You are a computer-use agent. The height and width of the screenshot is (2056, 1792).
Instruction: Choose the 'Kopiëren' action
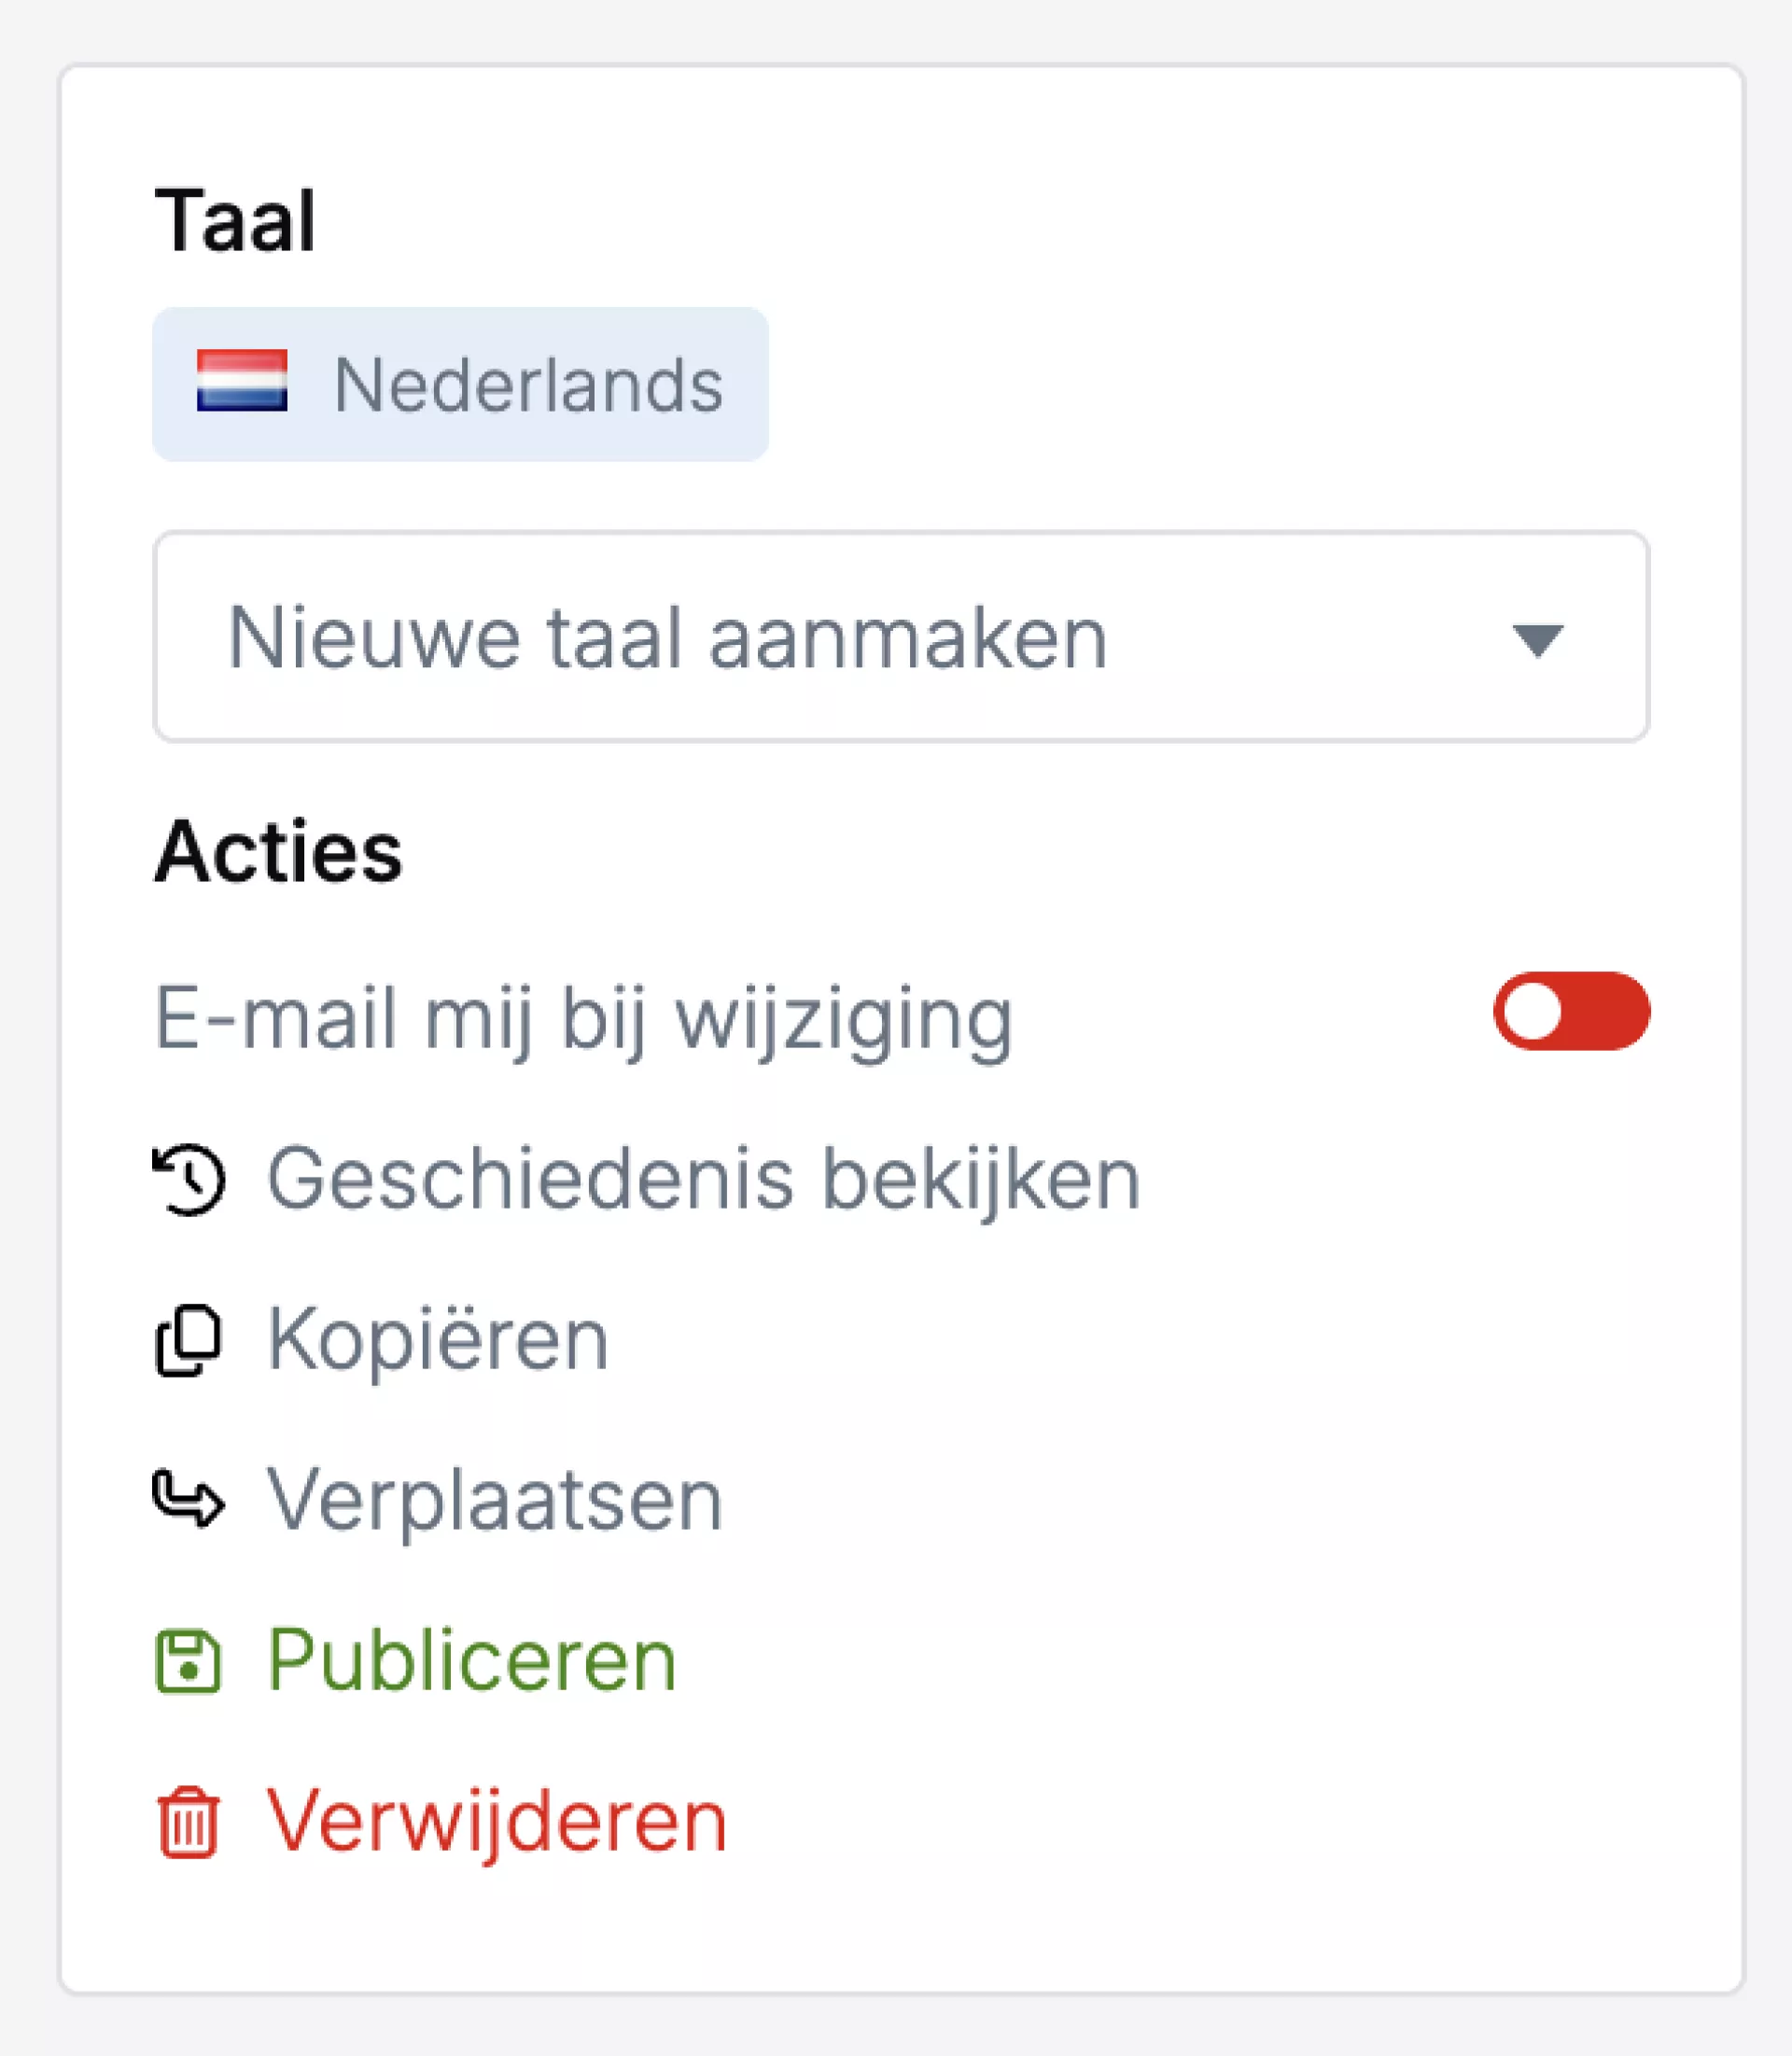point(438,1340)
